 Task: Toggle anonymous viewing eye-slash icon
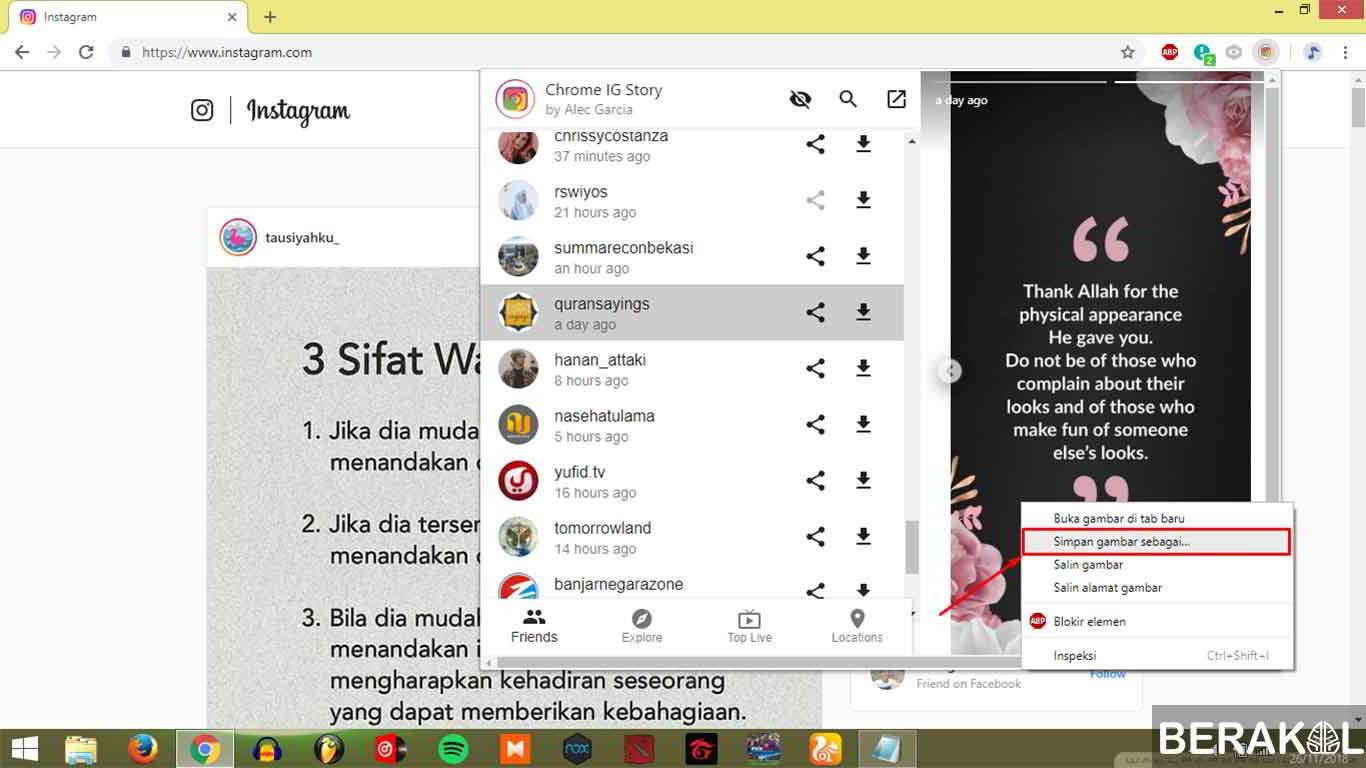(x=800, y=99)
